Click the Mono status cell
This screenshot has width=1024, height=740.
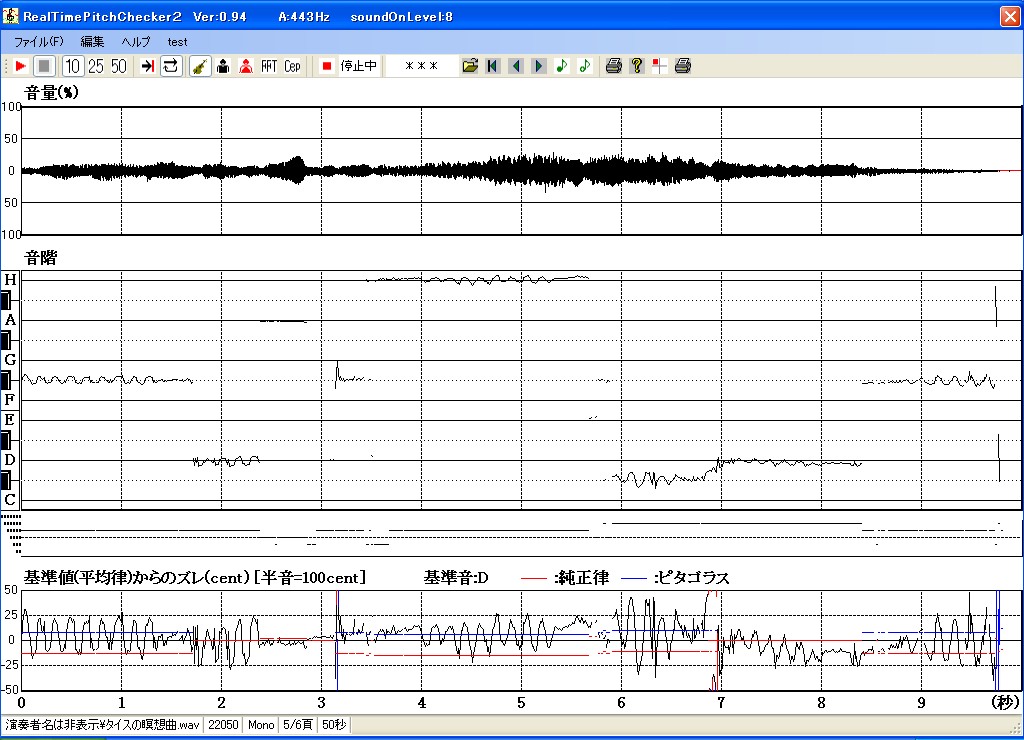click(261, 725)
